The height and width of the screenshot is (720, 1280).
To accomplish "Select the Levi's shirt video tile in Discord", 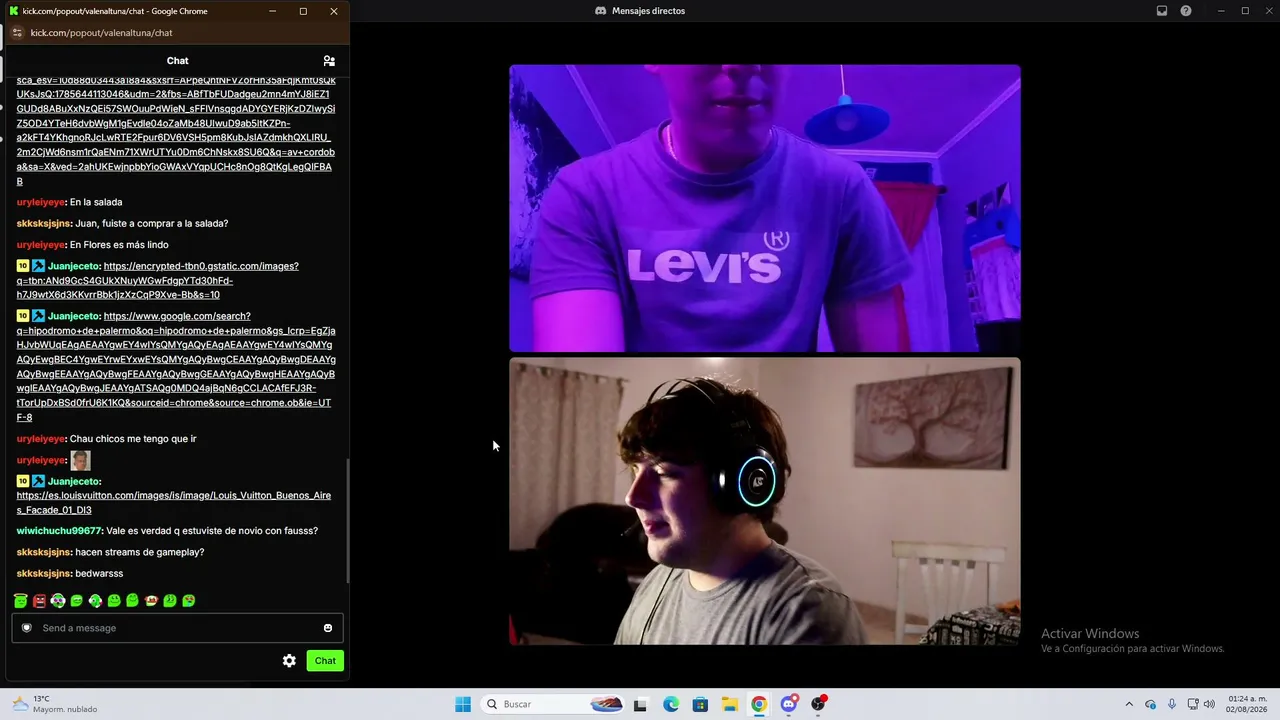I will (765, 209).
